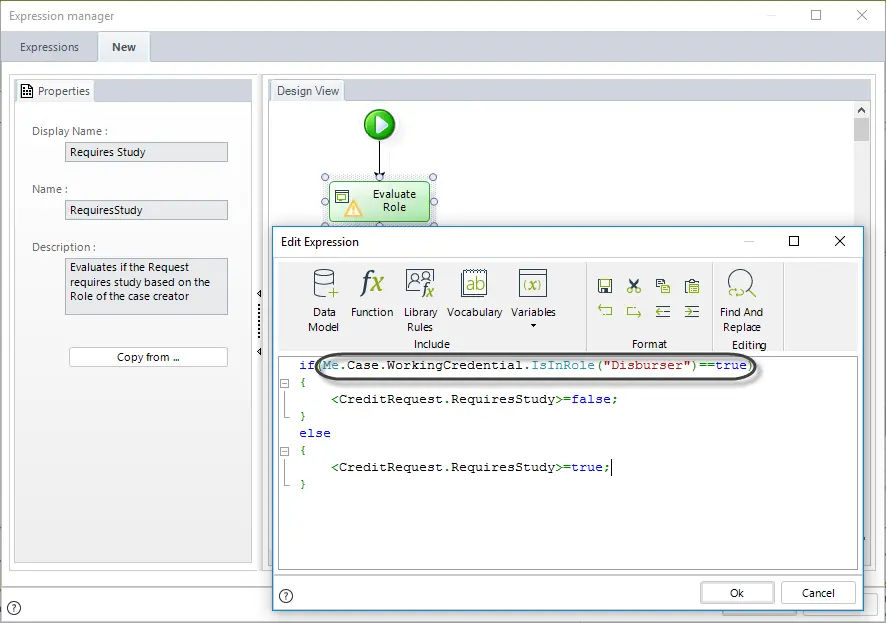Click the lower splitter arrow beside Properties
Viewport: 886px width, 623px height.
click(x=259, y=351)
